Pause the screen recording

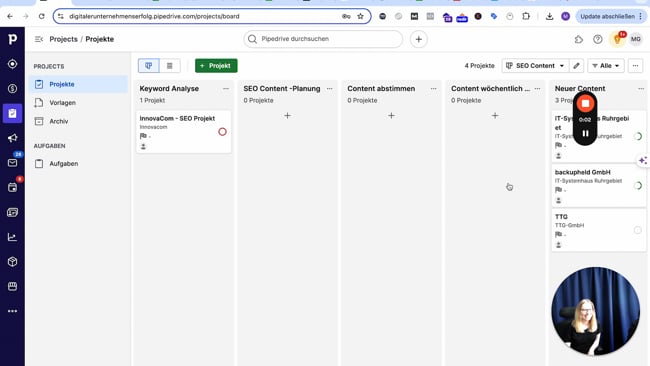(x=585, y=133)
